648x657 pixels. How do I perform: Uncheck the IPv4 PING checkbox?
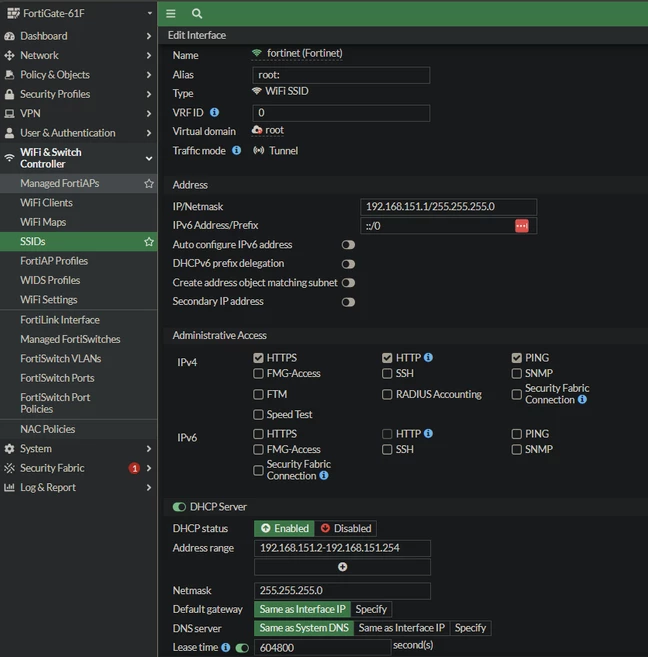pos(516,358)
